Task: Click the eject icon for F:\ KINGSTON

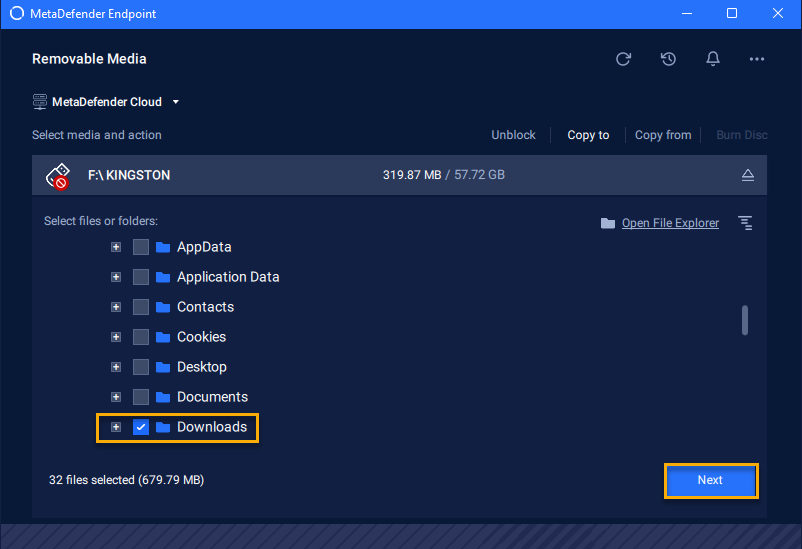Action: pos(748,175)
